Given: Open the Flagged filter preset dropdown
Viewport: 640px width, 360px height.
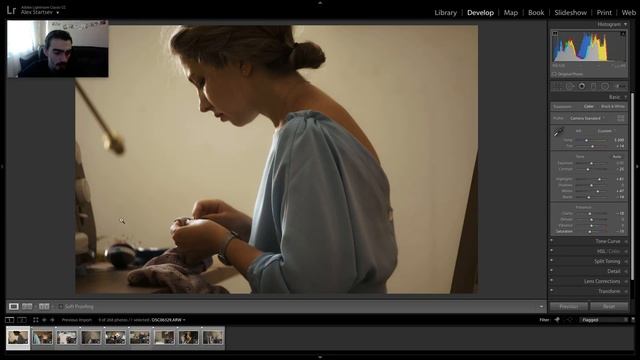Looking at the screenshot, I should 604,320.
